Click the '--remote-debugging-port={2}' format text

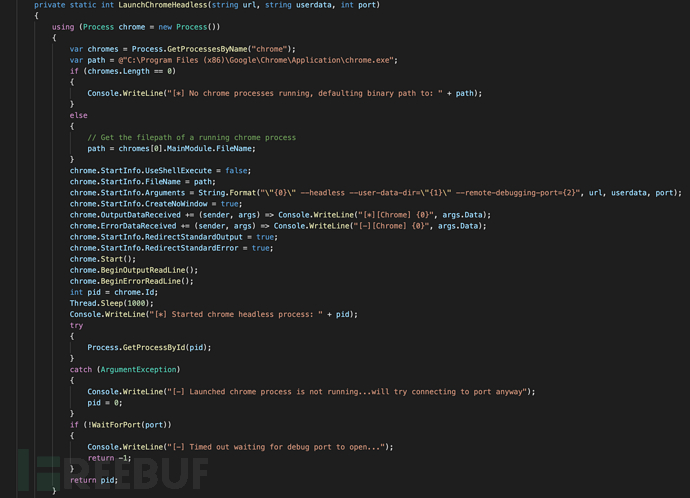(516, 193)
